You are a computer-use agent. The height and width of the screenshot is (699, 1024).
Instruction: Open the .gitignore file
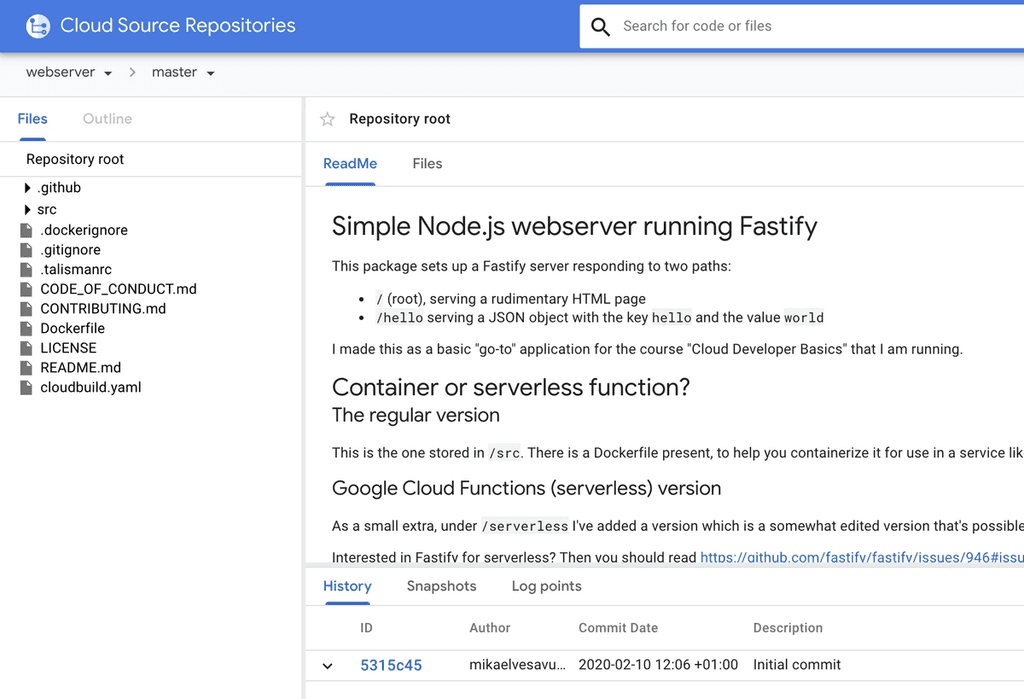pos(73,250)
